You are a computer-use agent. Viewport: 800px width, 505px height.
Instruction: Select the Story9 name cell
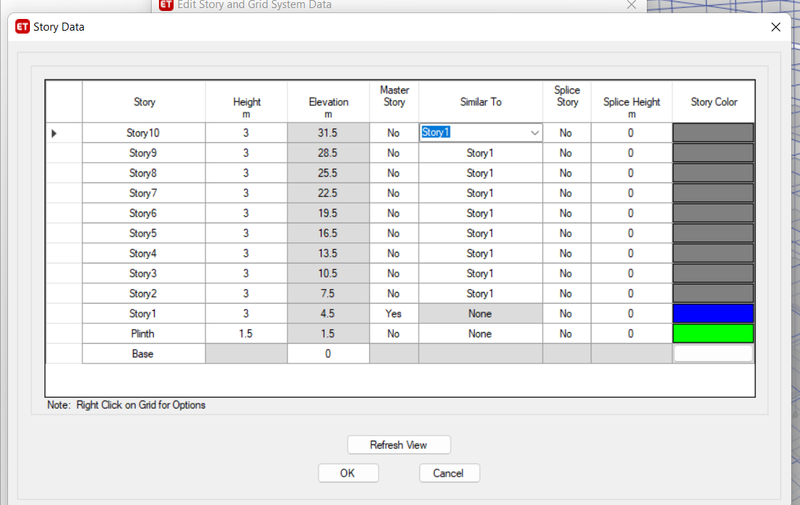(144, 153)
